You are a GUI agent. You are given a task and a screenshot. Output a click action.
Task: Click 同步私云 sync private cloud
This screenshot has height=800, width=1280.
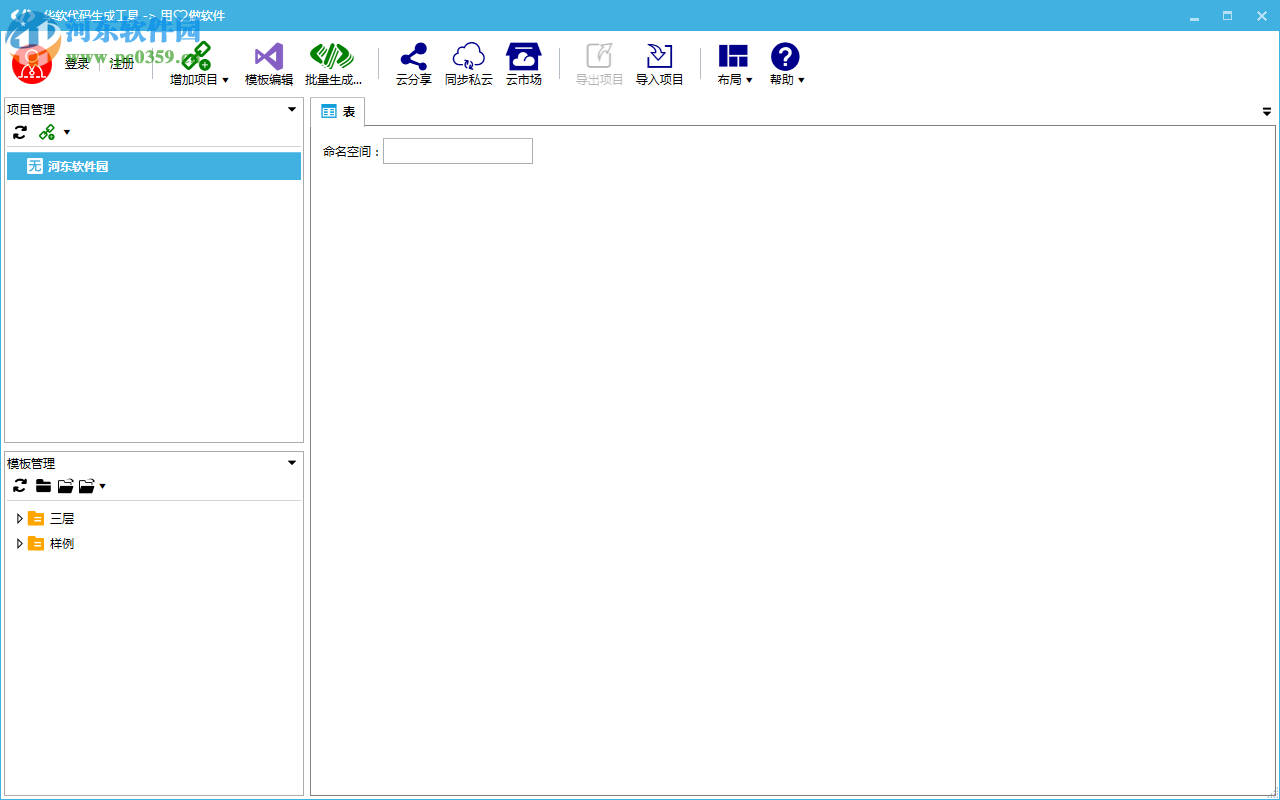pyautogui.click(x=469, y=65)
